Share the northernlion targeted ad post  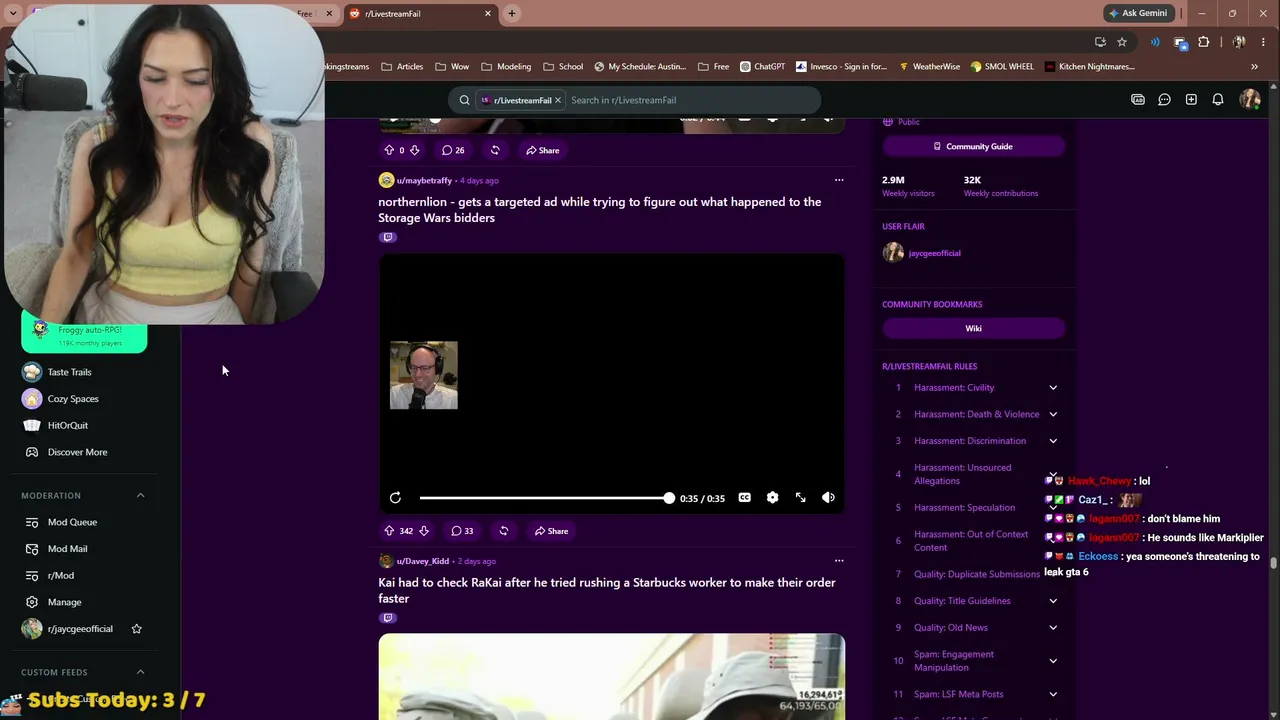(549, 531)
